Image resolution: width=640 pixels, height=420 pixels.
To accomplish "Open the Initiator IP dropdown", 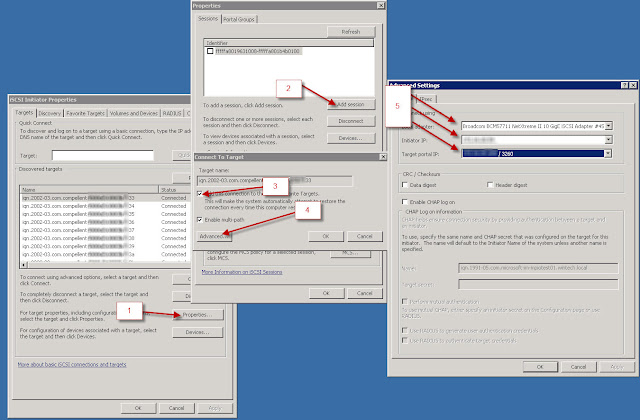I will [x=609, y=140].
